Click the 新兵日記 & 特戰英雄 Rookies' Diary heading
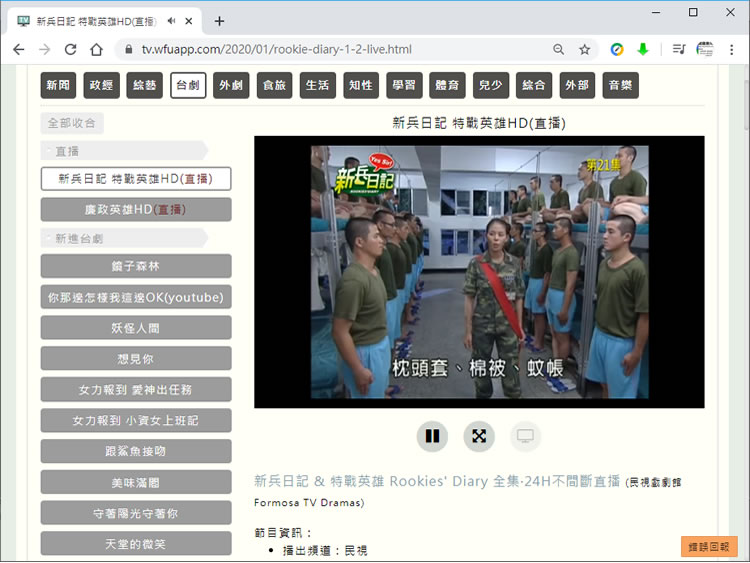Viewport: 750px width, 563px height. pyautogui.click(x=437, y=481)
